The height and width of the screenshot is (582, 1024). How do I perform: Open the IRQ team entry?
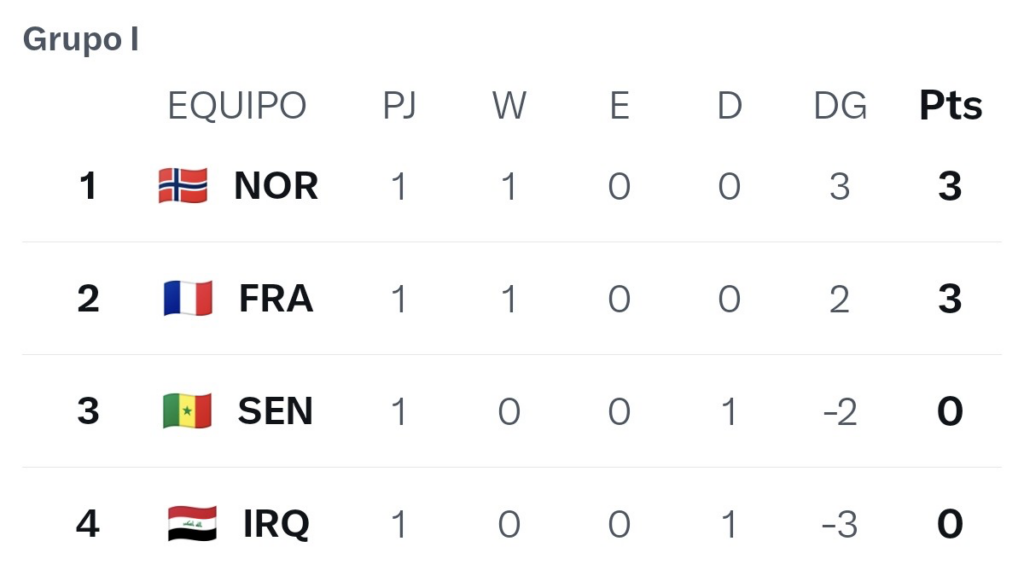276,524
